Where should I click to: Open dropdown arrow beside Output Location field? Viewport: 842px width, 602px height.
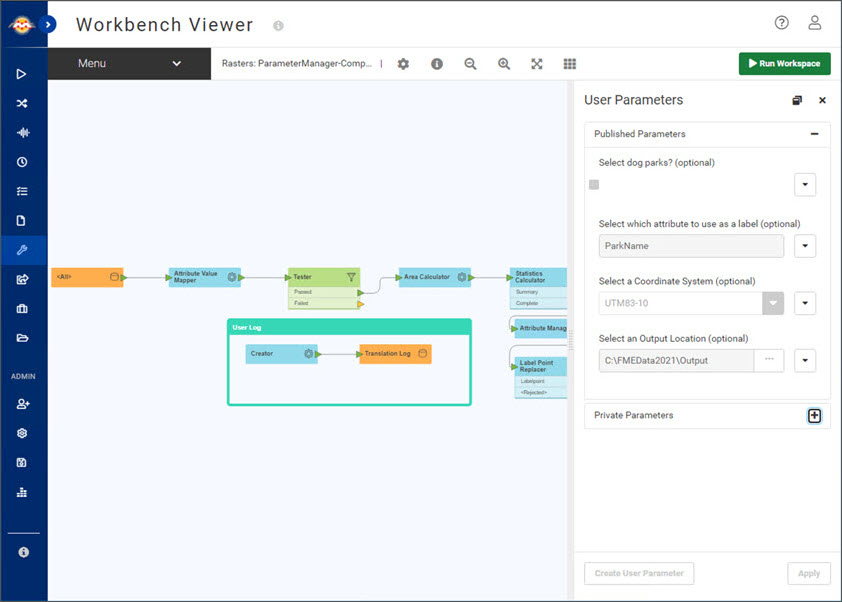click(805, 361)
